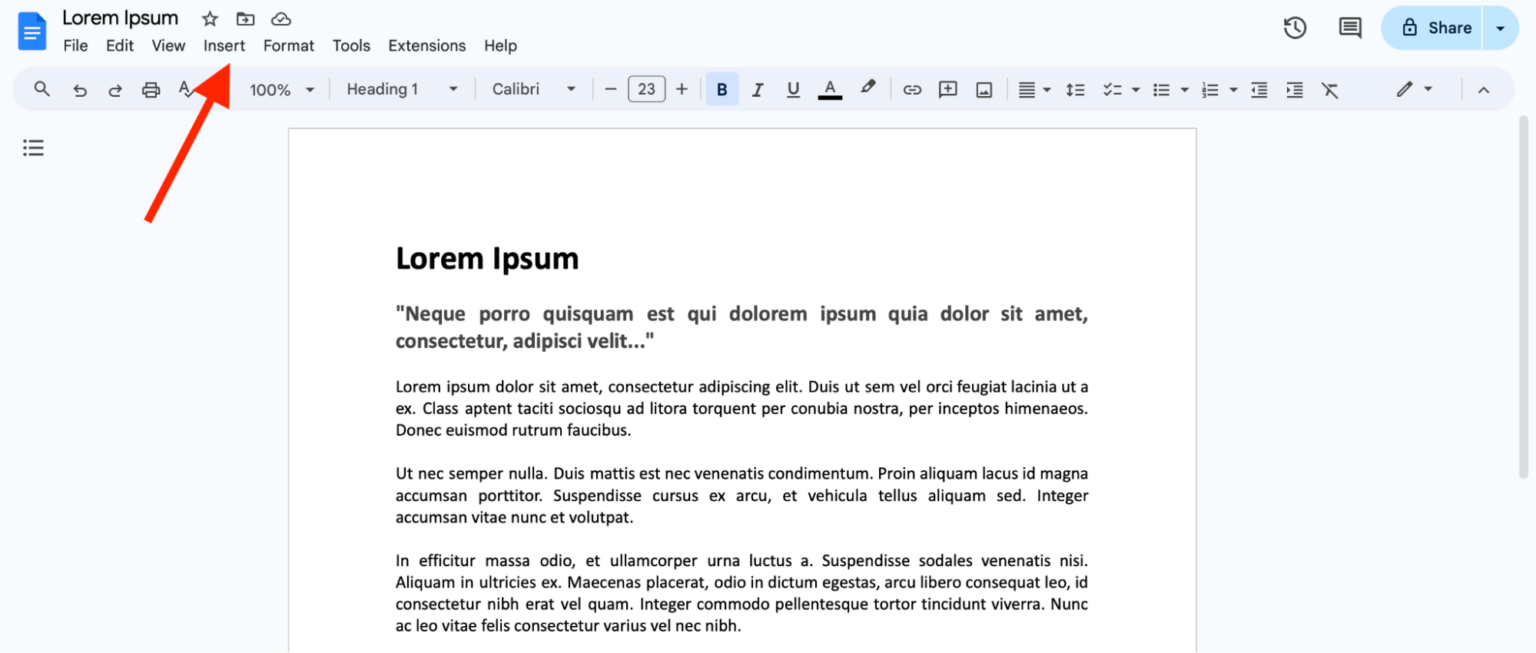
Task: Toggle bold formatting
Action: point(722,89)
